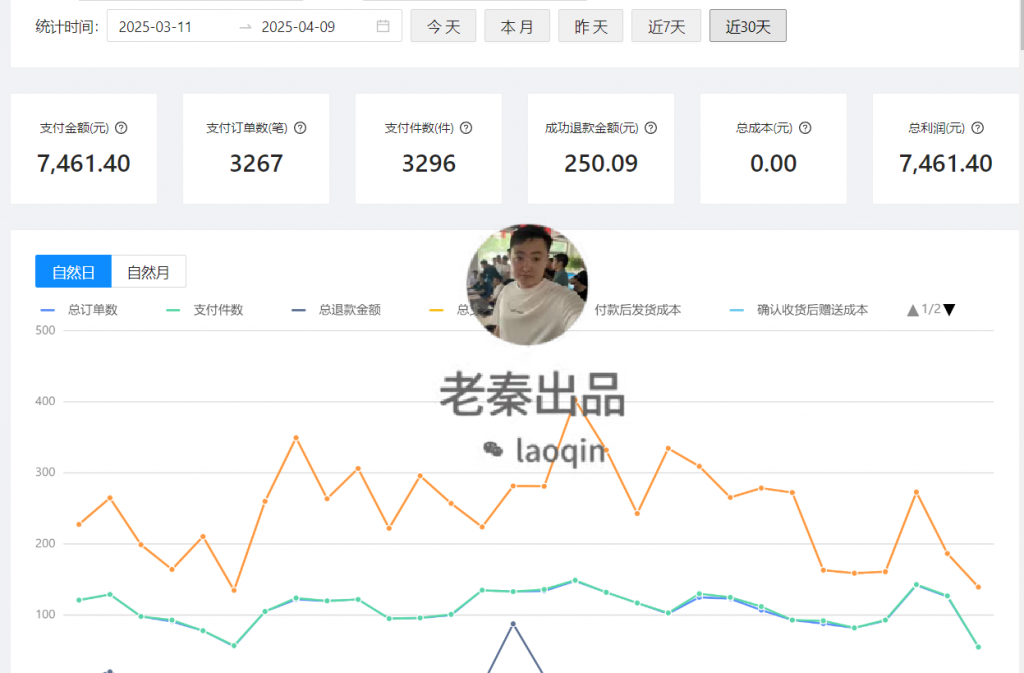This screenshot has height=673, width=1024.
Task: Click the 今天 quick date button
Action: (443, 26)
